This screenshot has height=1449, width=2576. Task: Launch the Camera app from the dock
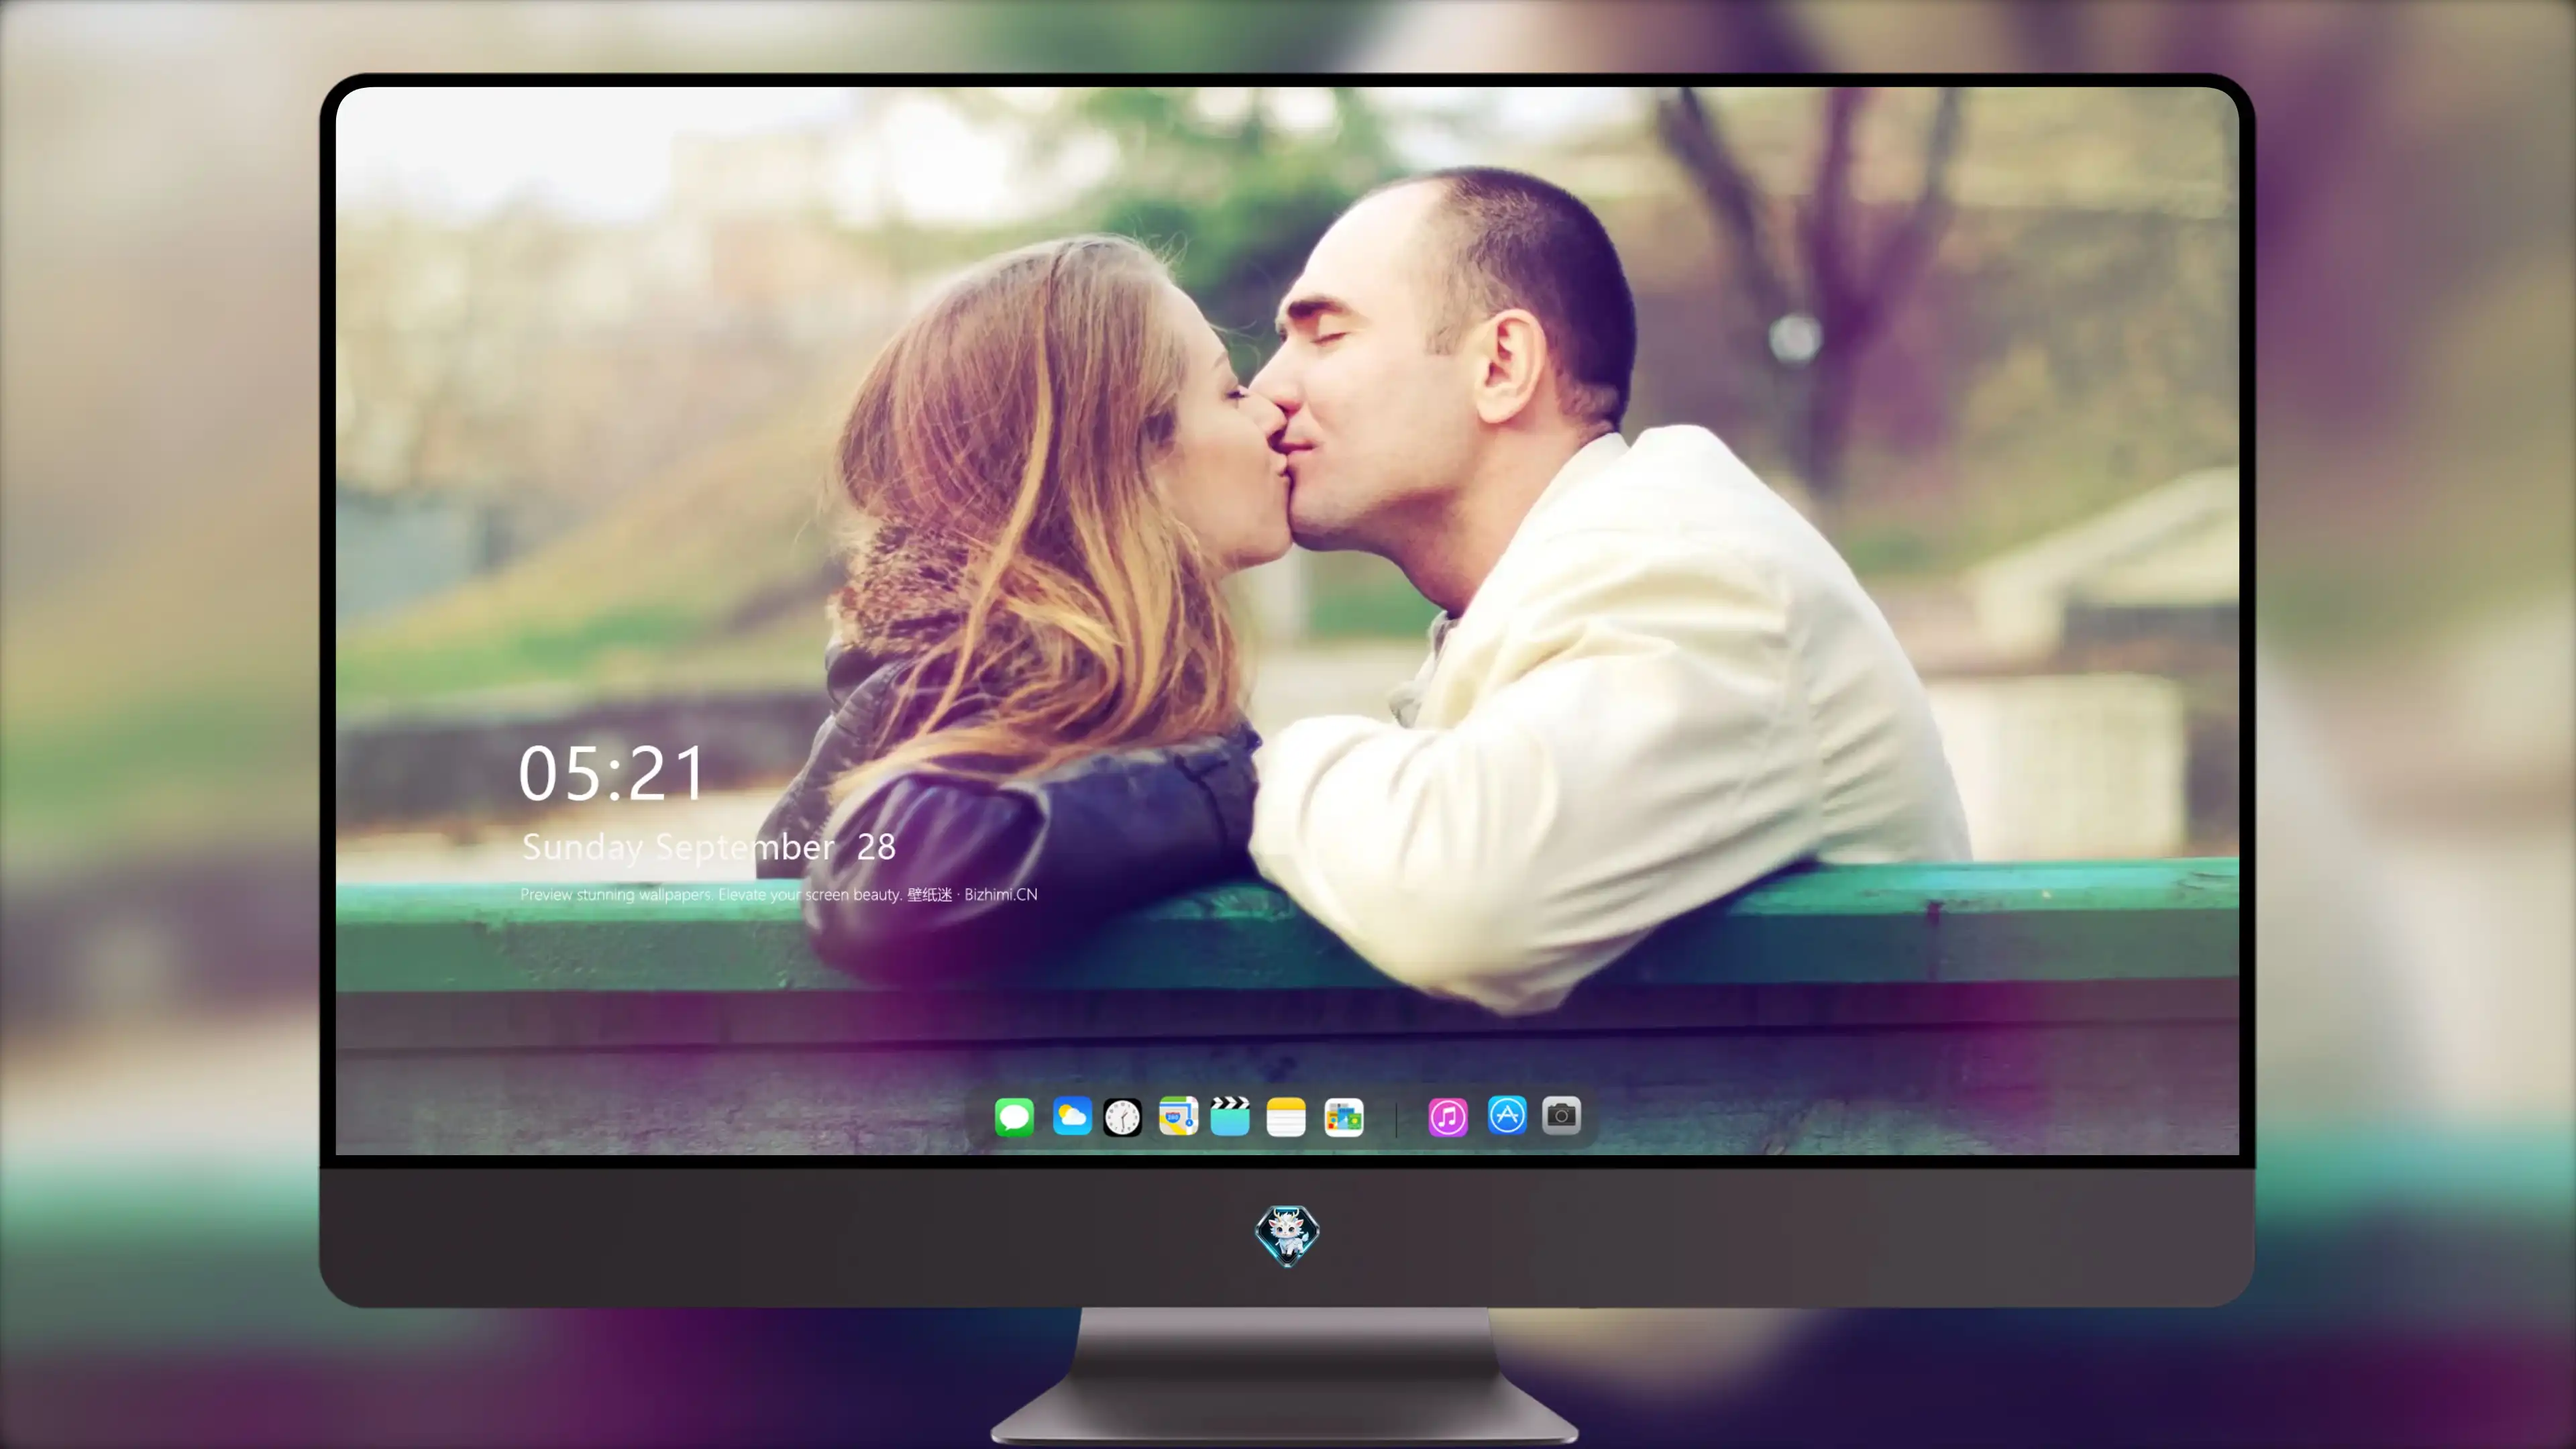[1561, 1115]
